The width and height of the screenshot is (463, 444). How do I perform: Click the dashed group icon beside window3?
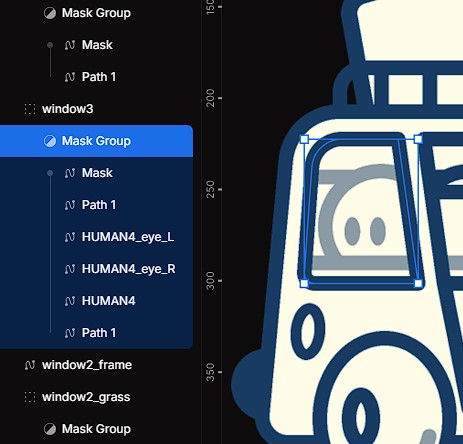[x=30, y=109]
